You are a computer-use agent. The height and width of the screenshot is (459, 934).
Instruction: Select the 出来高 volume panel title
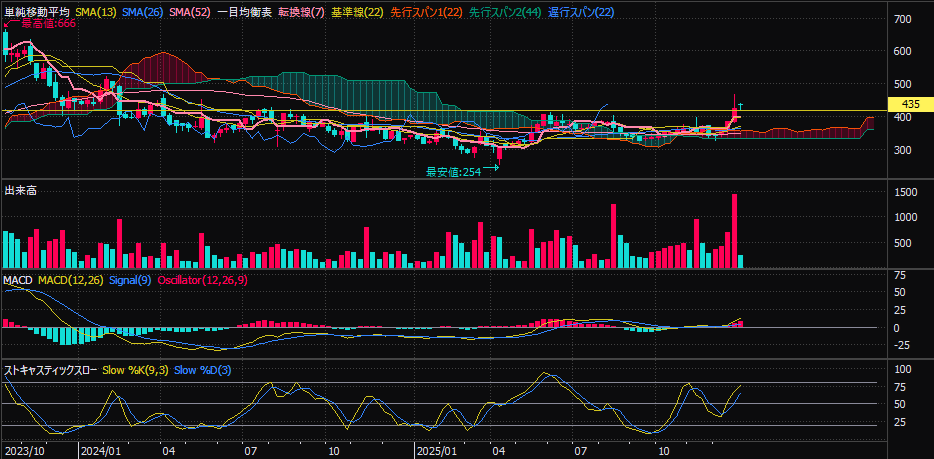click(21, 190)
